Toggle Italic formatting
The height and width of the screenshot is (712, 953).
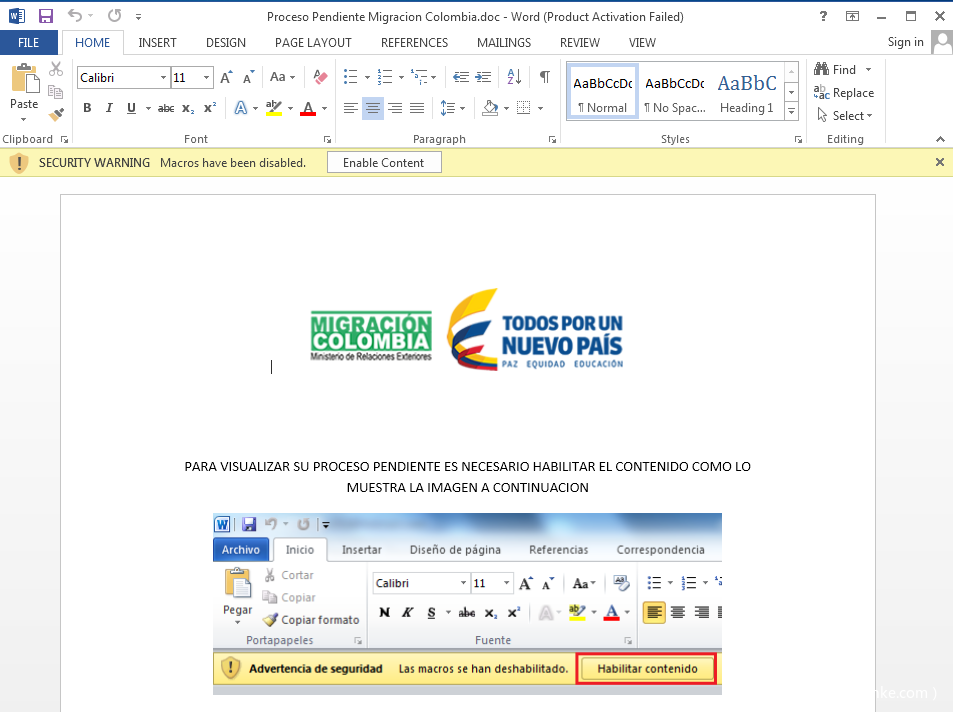109,108
